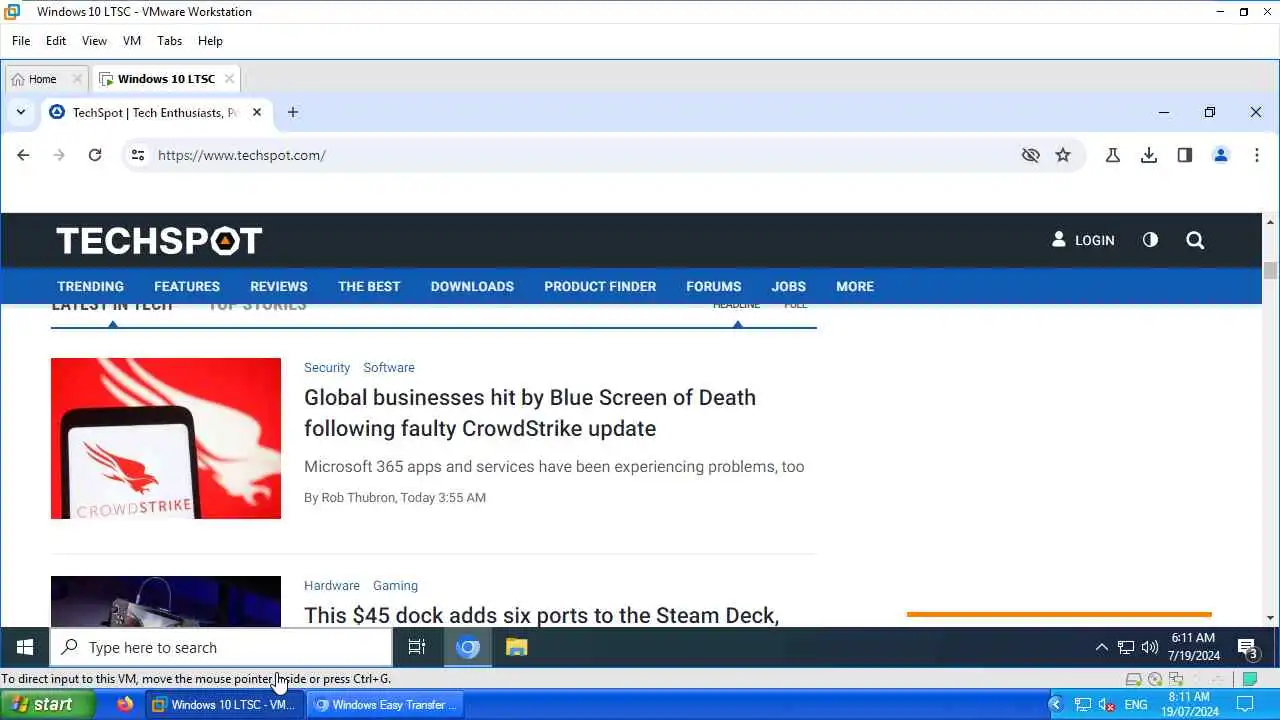Open the FORUMS nav item
The width and height of the screenshot is (1280, 720).
[713, 286]
